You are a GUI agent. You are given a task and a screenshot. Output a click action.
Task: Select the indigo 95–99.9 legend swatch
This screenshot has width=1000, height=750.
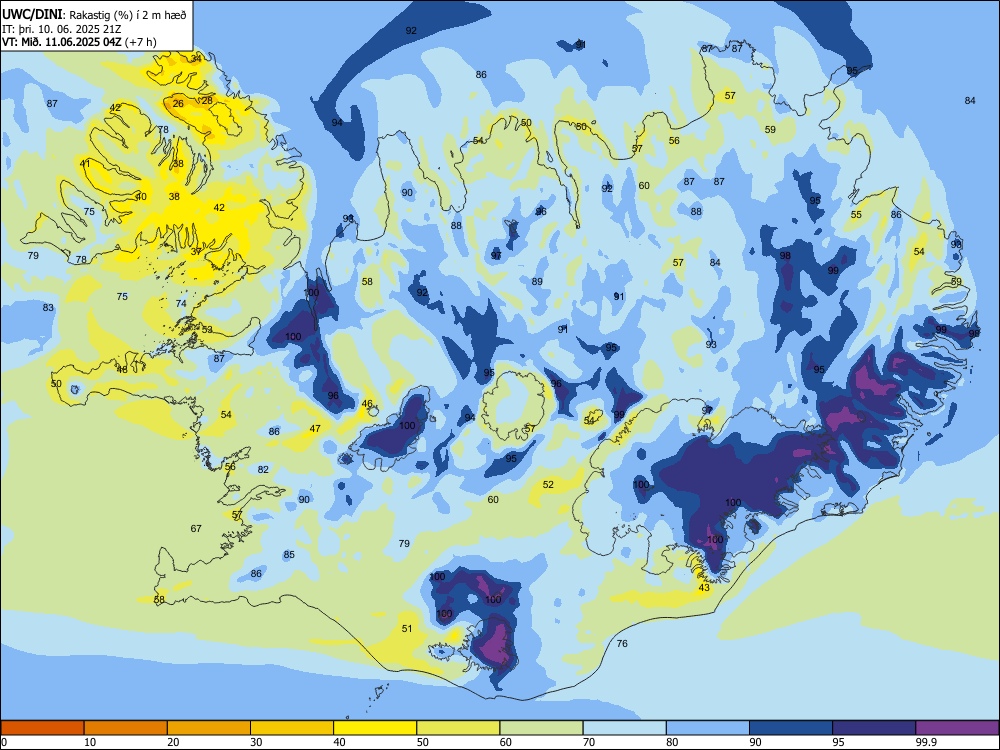pyautogui.click(x=874, y=727)
